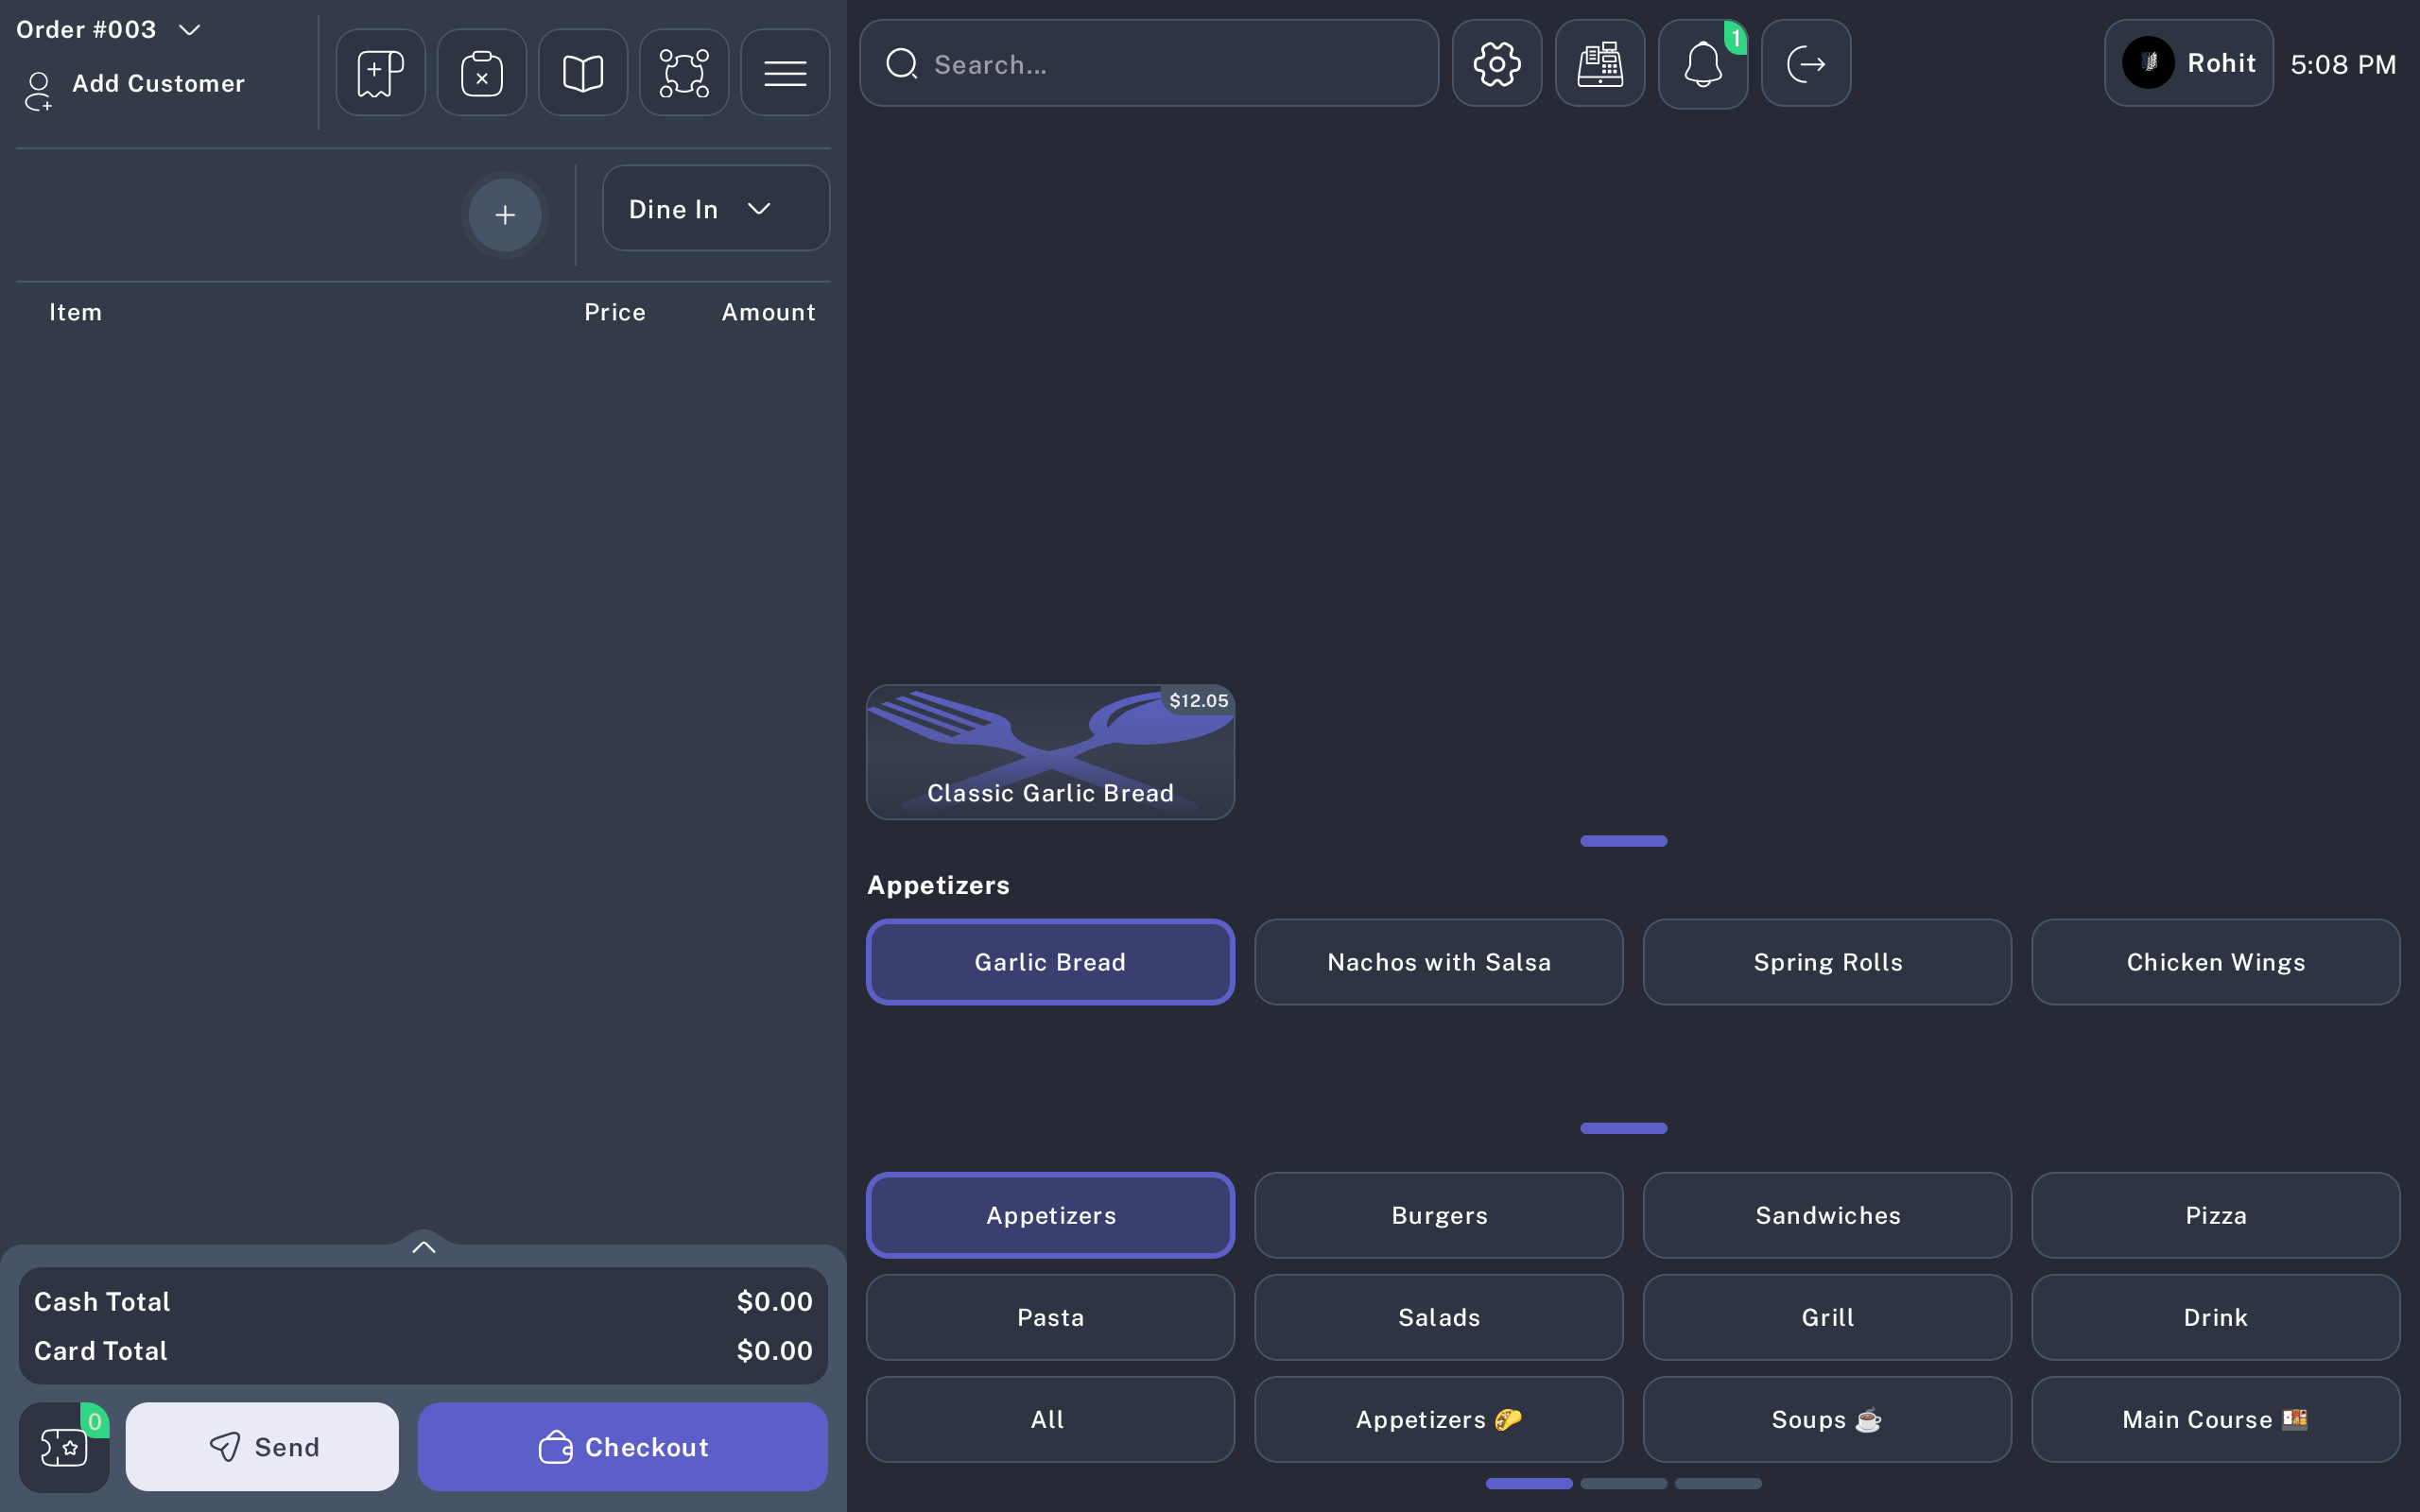Click the Cash Total row

423,1301
